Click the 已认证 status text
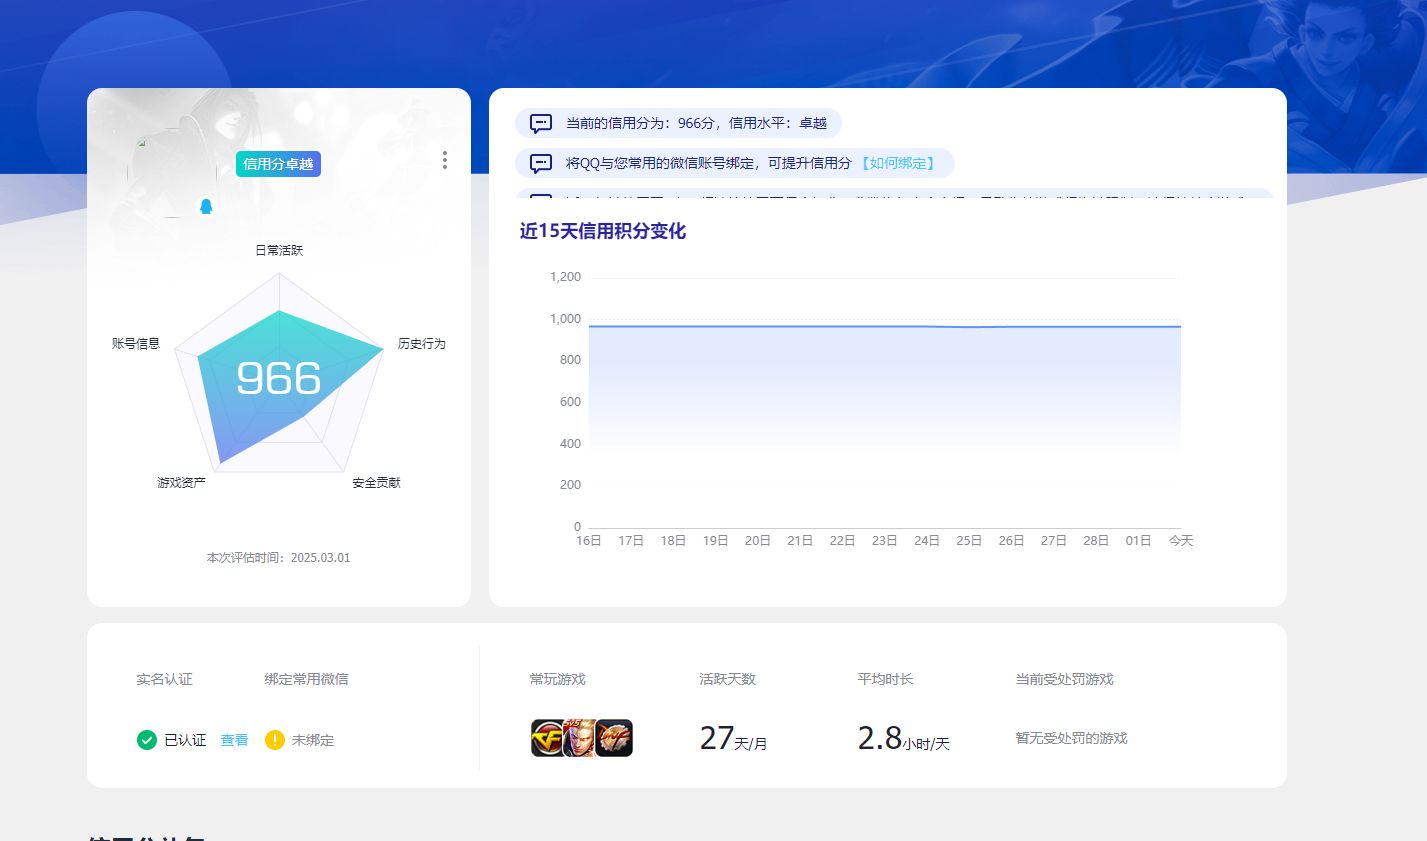Viewport: 1427px width, 841px height. [x=185, y=740]
